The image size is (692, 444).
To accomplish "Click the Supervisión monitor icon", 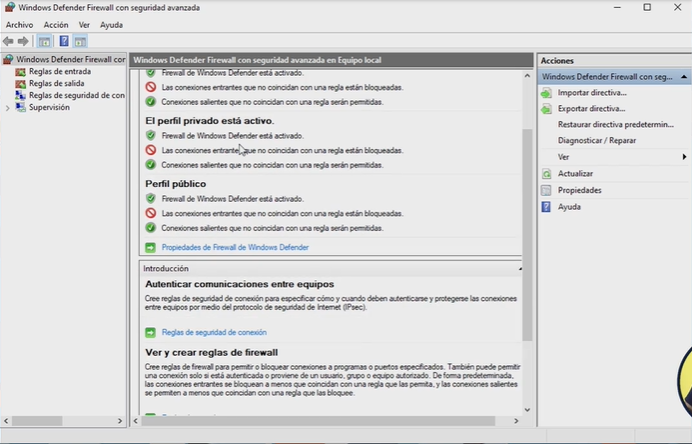I will coord(20,107).
